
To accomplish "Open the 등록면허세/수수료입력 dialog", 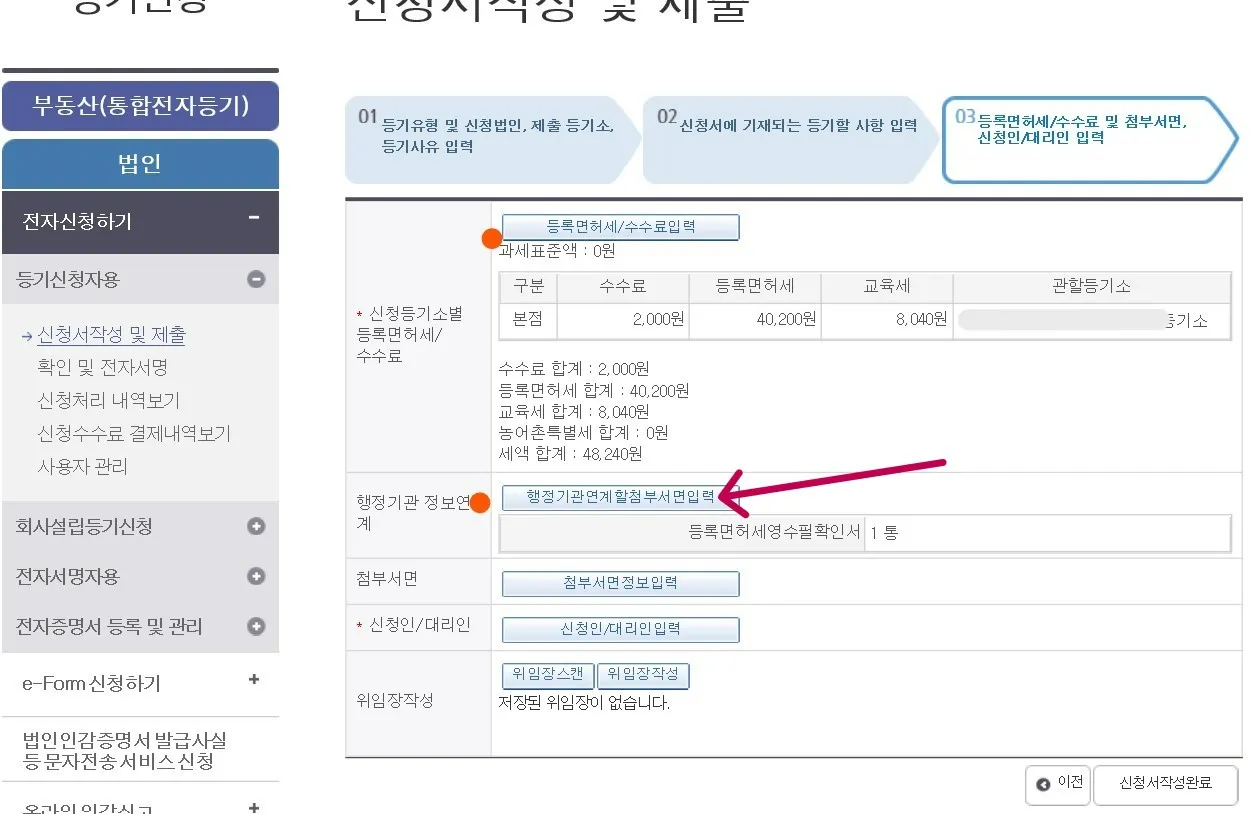I will 619,227.
